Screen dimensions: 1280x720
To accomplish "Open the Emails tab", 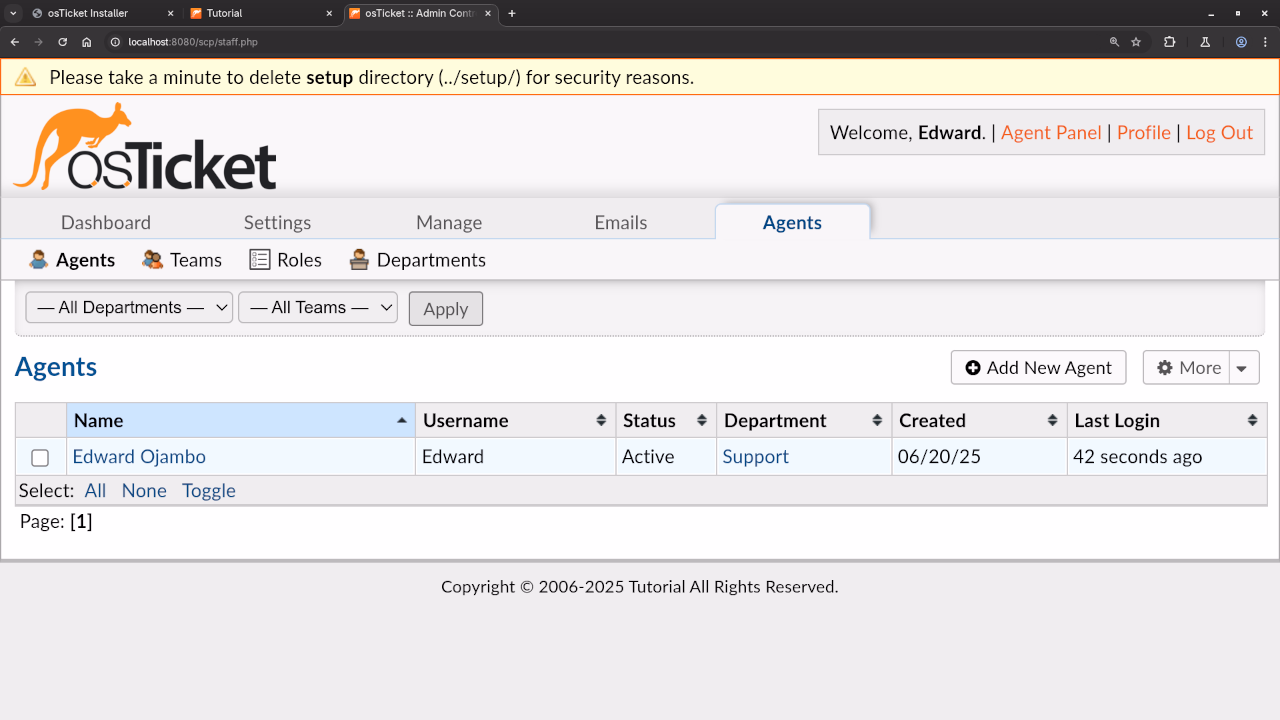I will pos(621,222).
